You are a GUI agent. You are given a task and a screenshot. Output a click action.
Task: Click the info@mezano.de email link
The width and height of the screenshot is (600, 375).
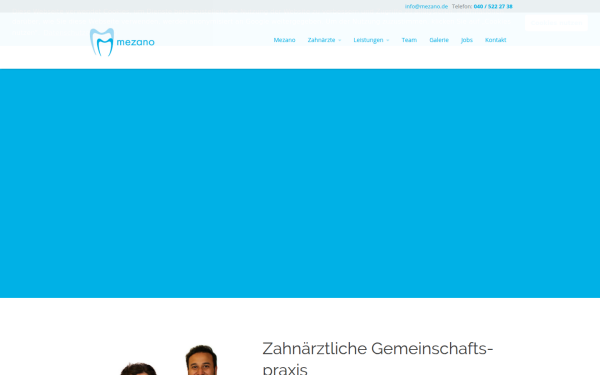(426, 7)
